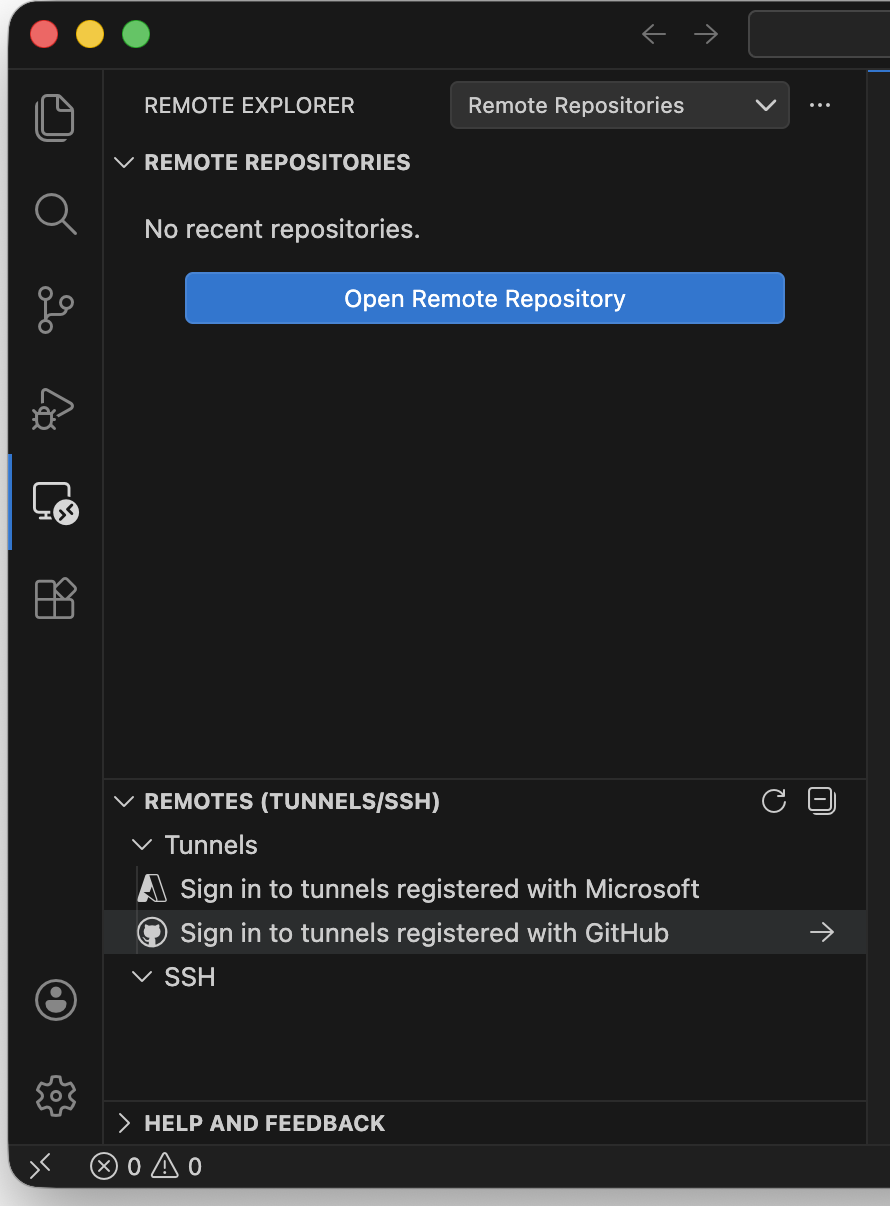Viewport: 890px width, 1206px height.
Task: Refresh the Remotes tunnels list
Action: click(x=774, y=801)
